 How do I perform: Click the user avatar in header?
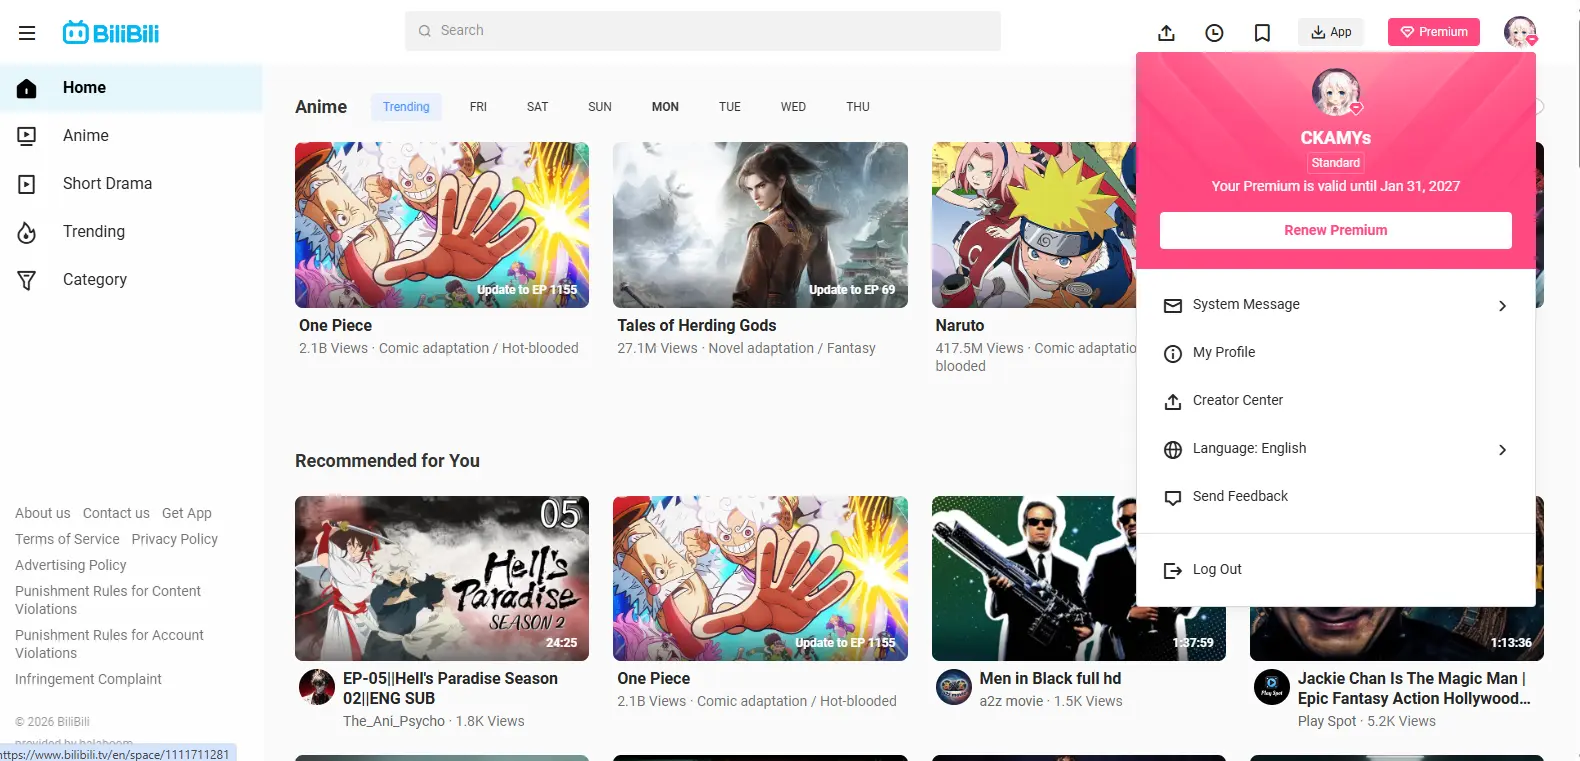pyautogui.click(x=1520, y=32)
